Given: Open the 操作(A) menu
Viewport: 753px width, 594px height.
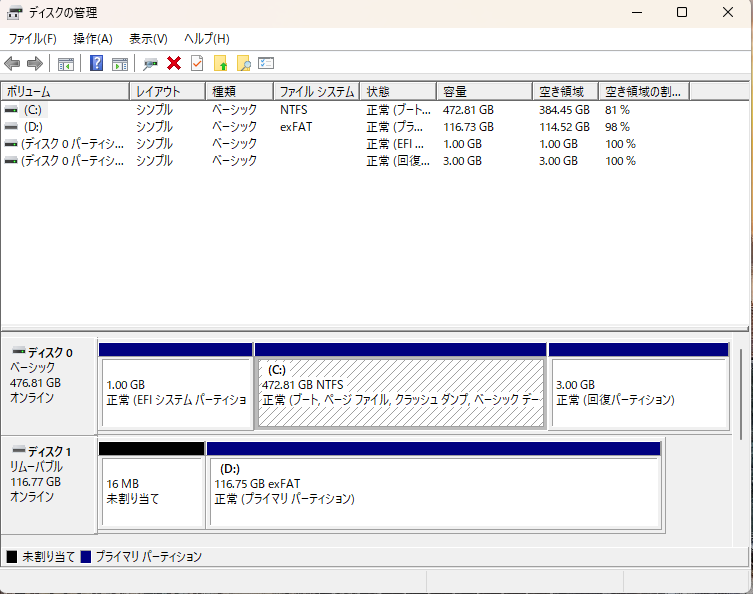Looking at the screenshot, I should pyautogui.click(x=93, y=39).
